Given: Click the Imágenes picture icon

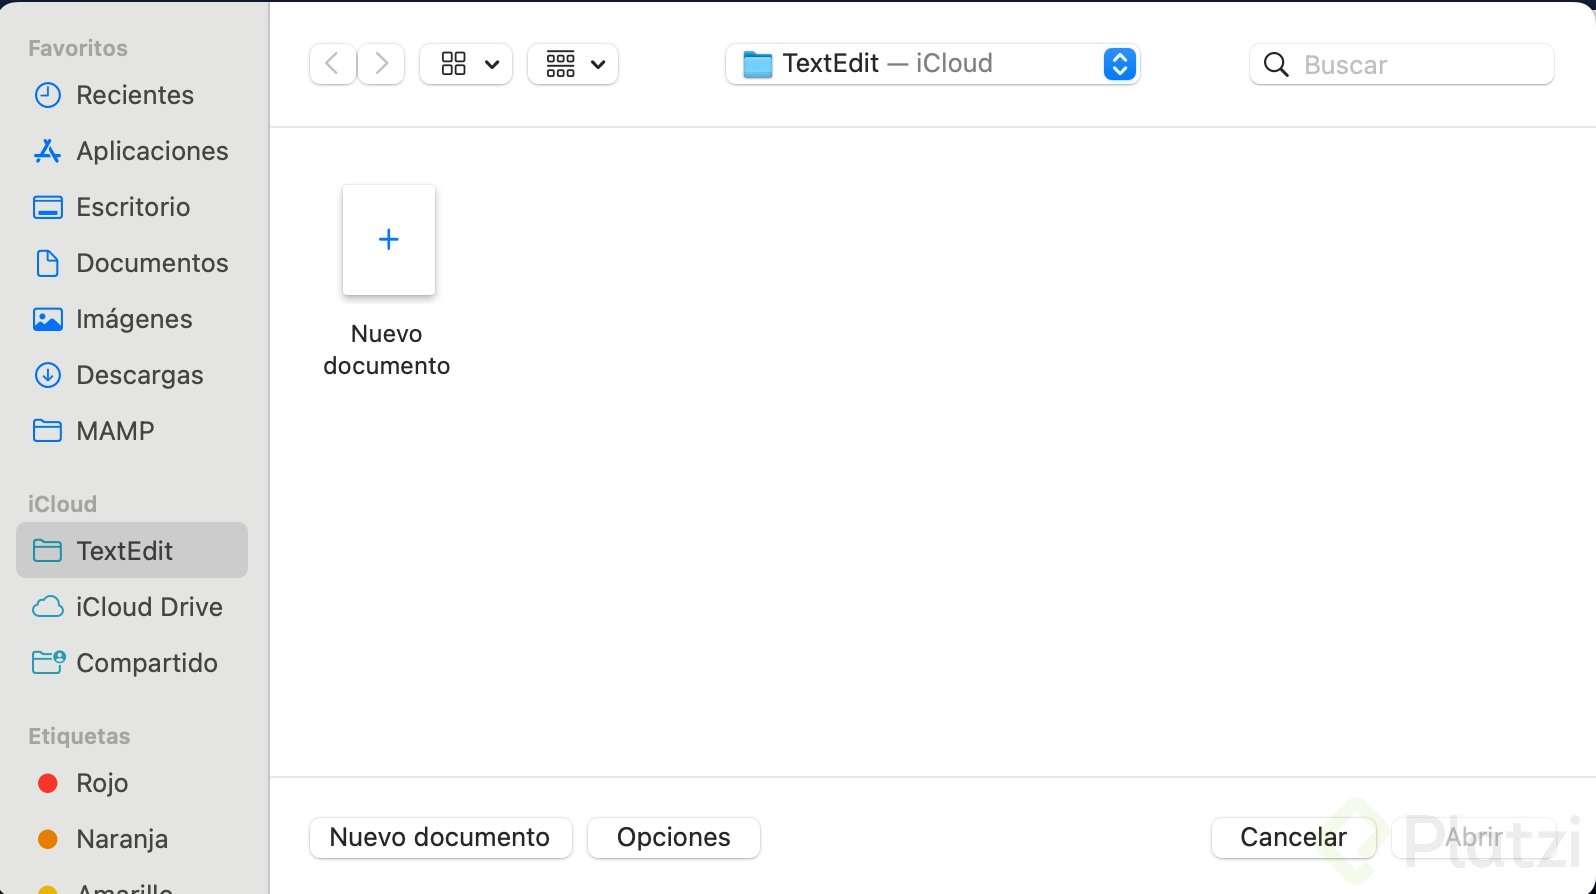Looking at the screenshot, I should tap(47, 319).
